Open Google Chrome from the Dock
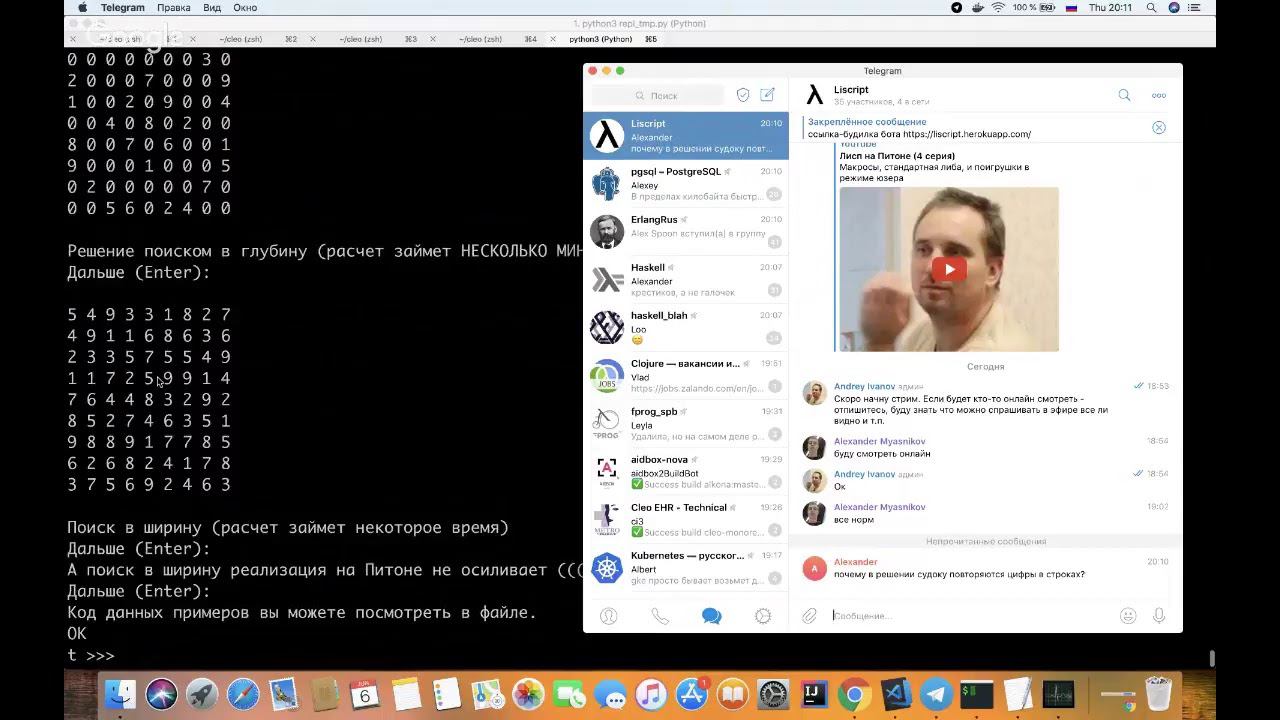The image size is (1280, 720). [x=855, y=694]
